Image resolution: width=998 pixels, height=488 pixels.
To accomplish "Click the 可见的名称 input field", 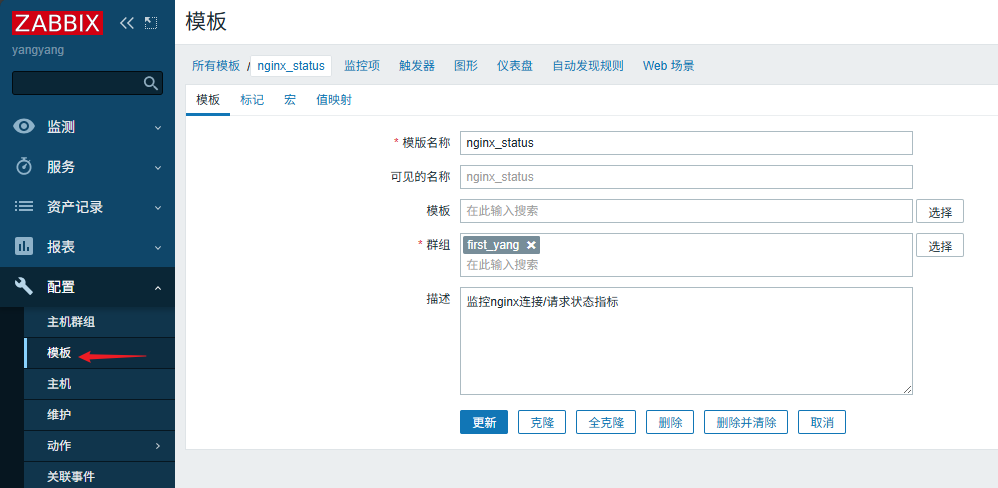I will click(x=686, y=177).
